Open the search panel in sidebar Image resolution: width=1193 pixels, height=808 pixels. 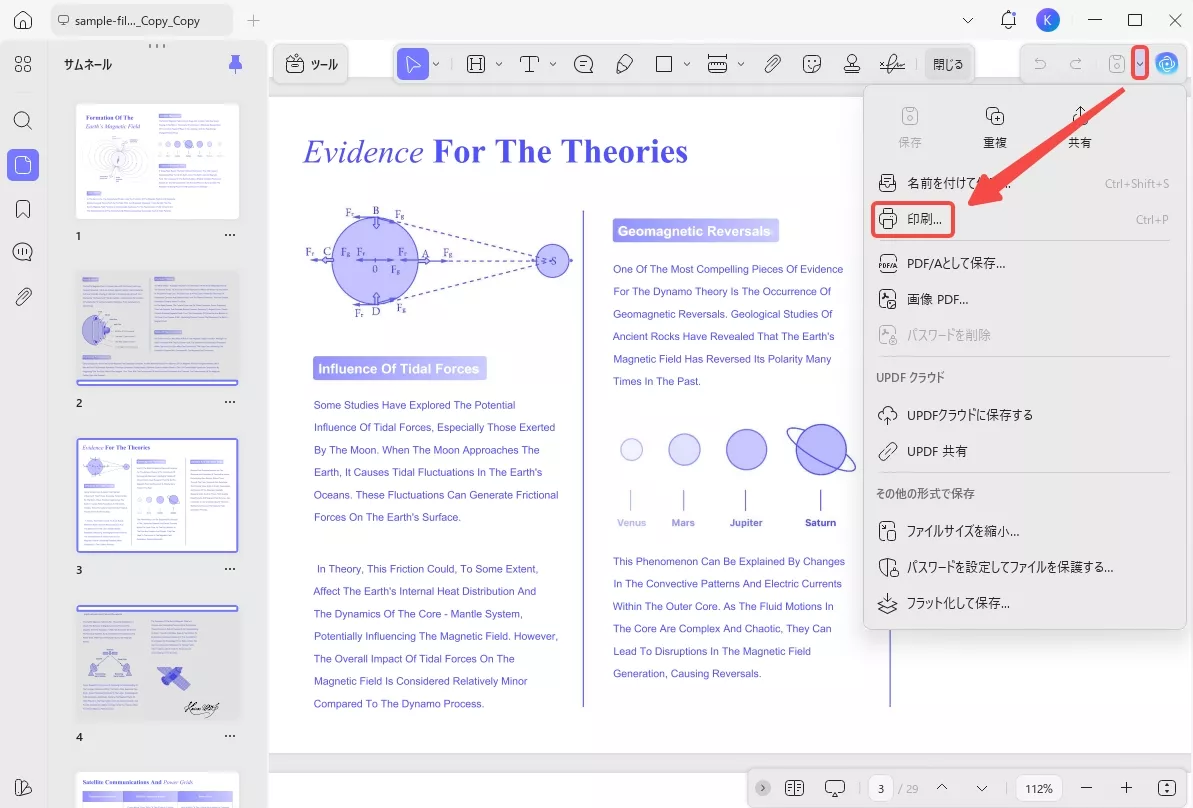[x=23, y=120]
